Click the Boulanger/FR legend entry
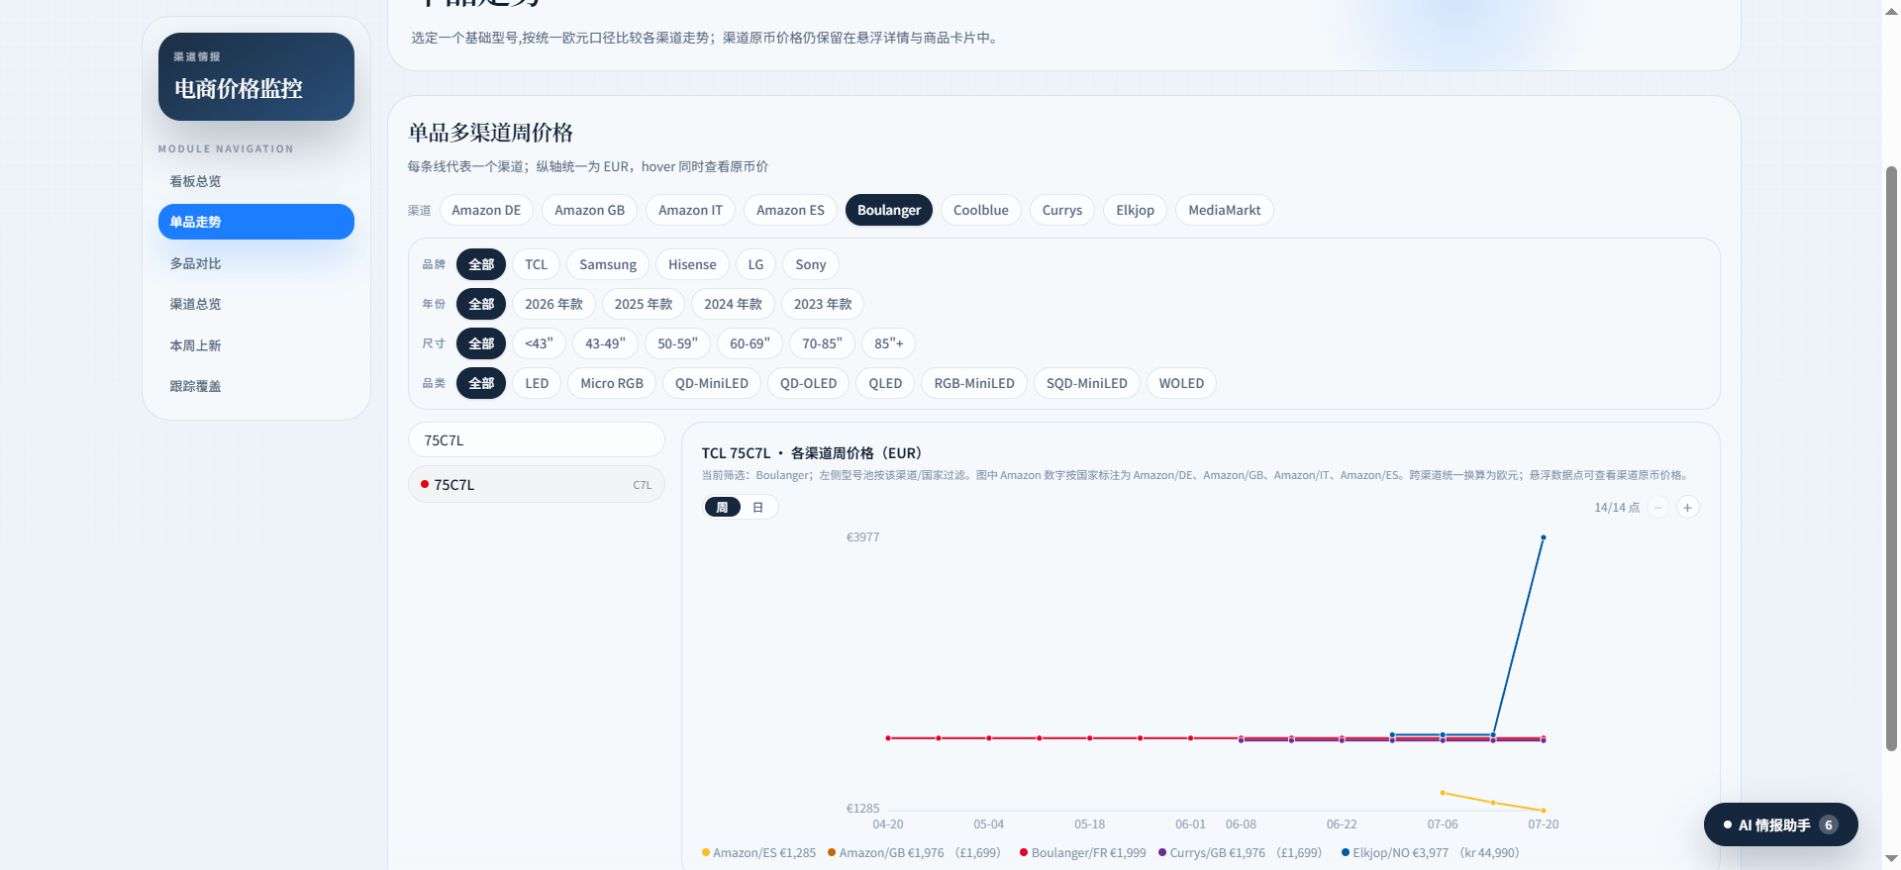Image resolution: width=1901 pixels, height=870 pixels. 1083,853
